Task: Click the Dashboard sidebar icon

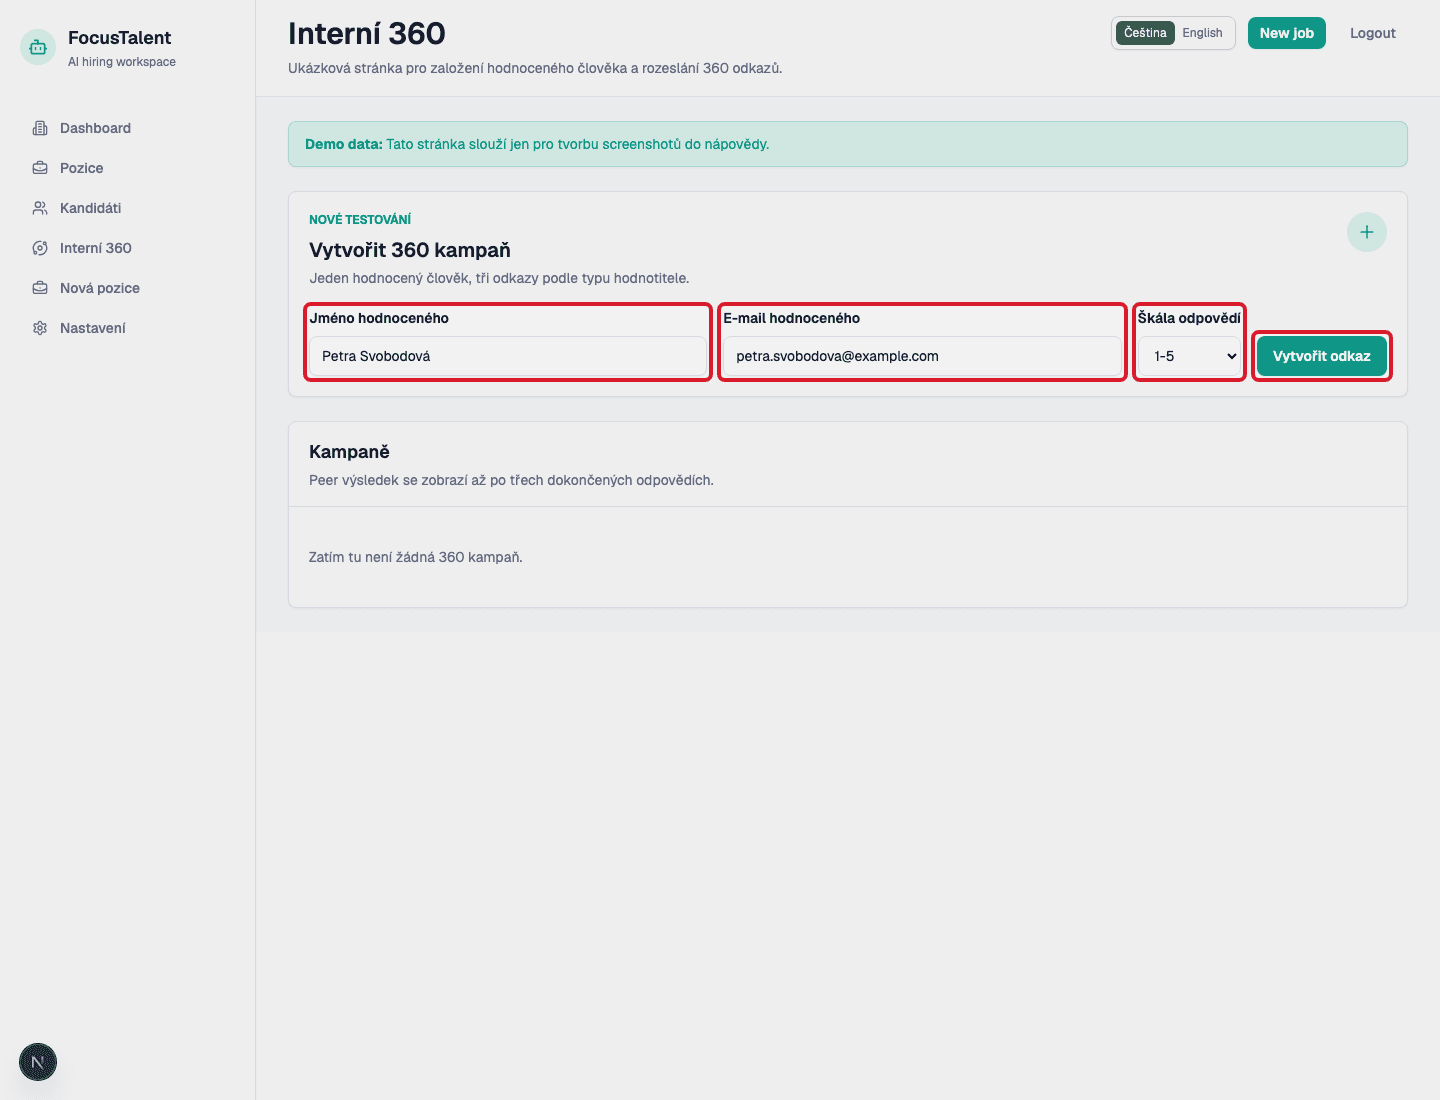Action: [40, 128]
